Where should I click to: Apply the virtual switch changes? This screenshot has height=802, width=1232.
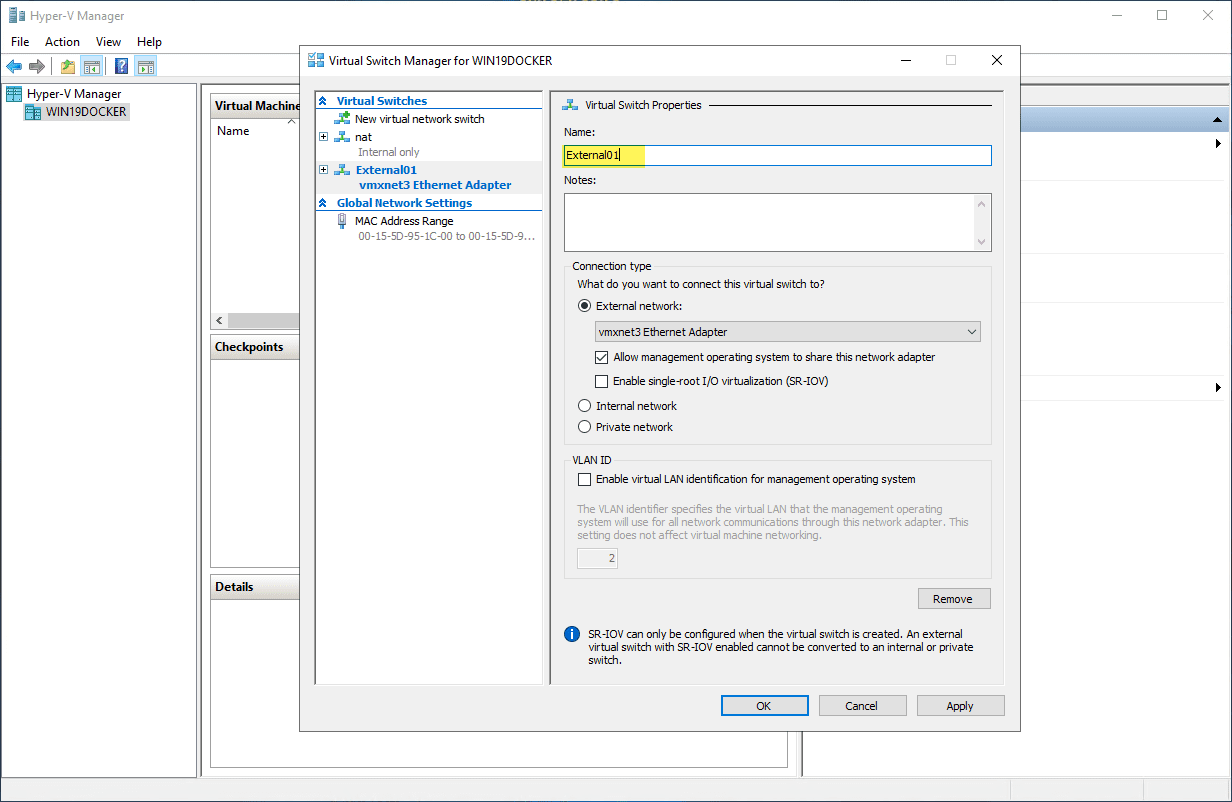tap(960, 705)
